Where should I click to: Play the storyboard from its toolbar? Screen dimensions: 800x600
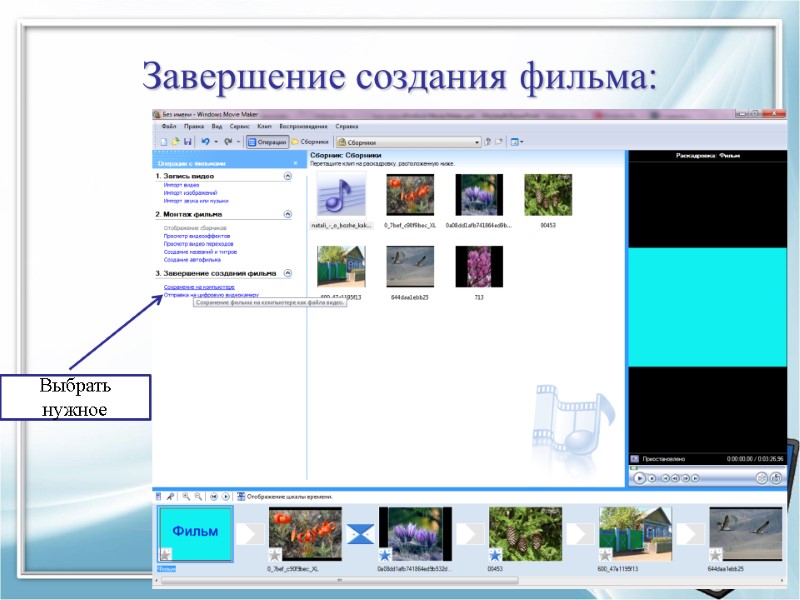(x=226, y=496)
